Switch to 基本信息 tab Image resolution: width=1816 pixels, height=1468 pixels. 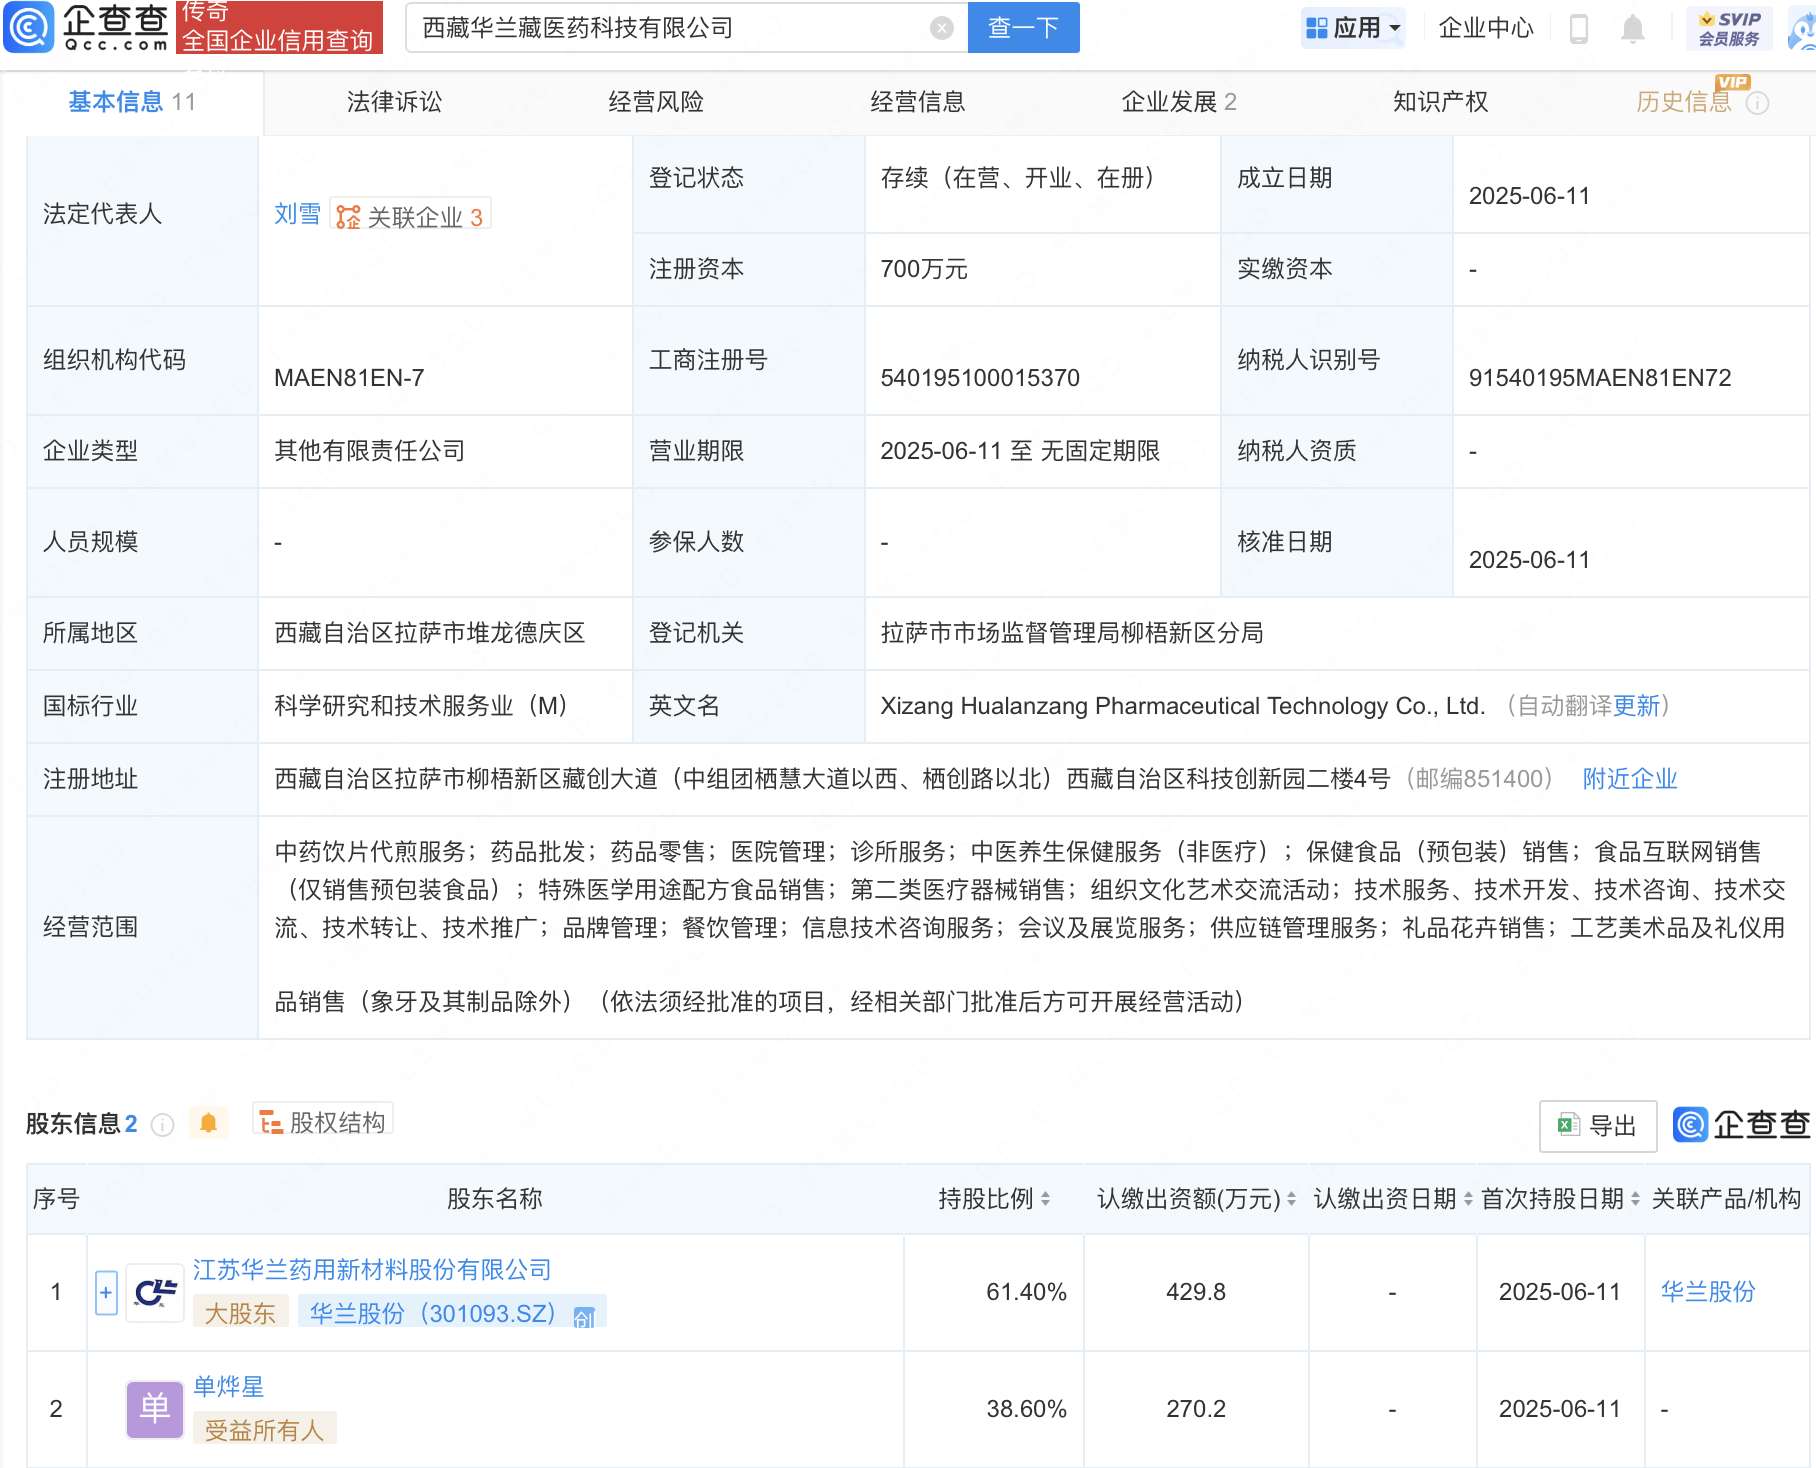coord(131,102)
